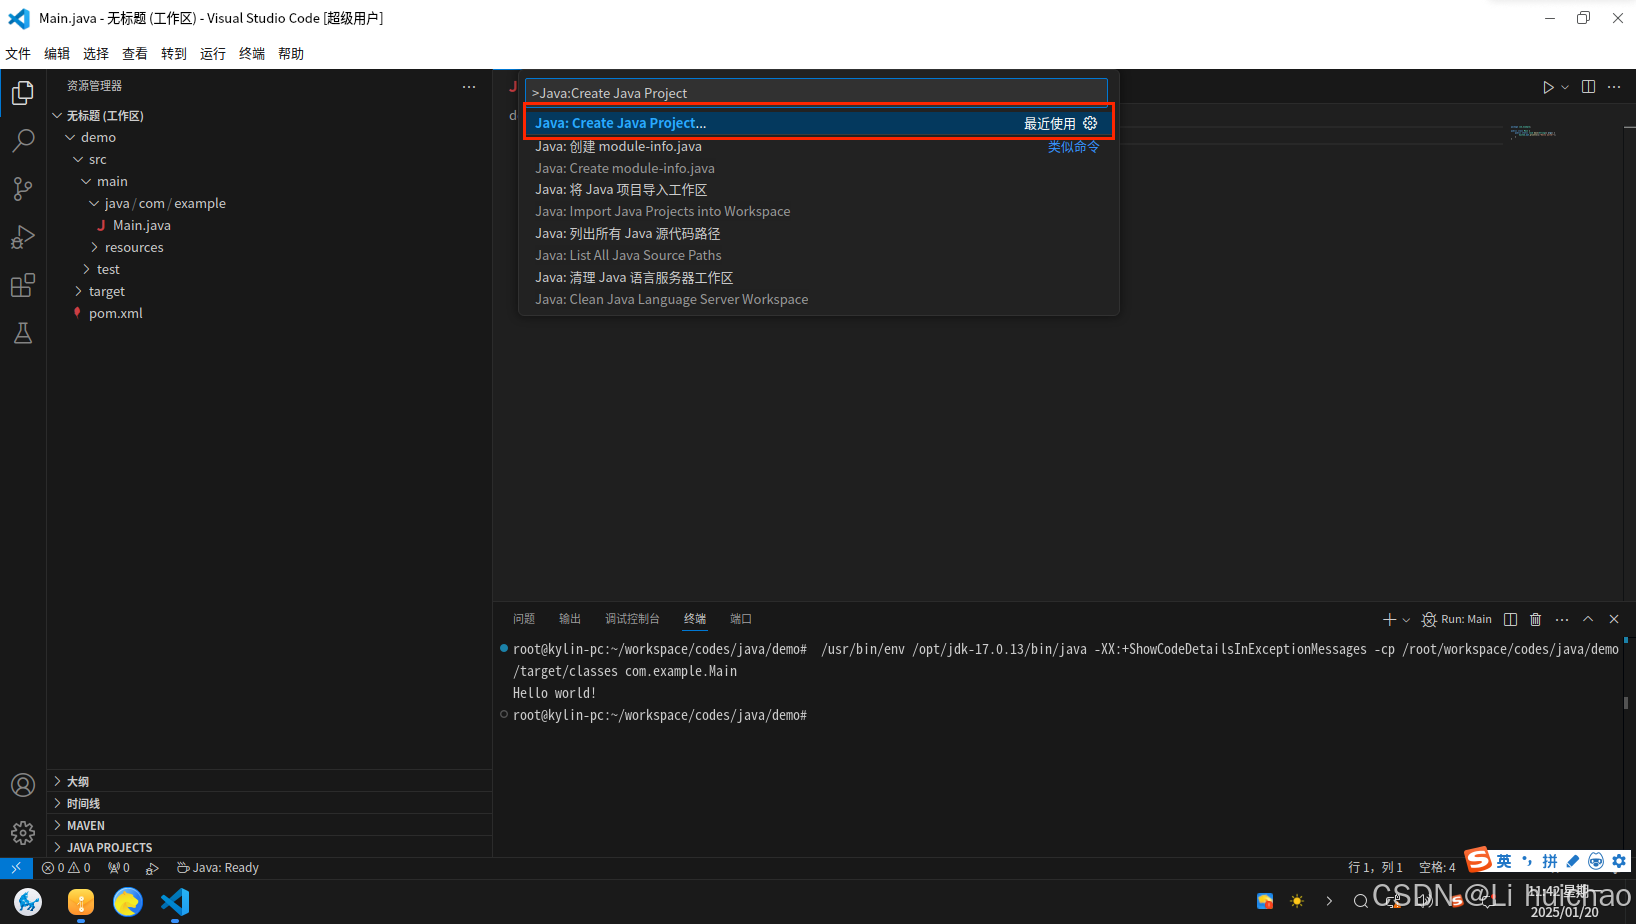Open the 帮助 menu
Image resolution: width=1636 pixels, height=924 pixels.
[291, 54]
